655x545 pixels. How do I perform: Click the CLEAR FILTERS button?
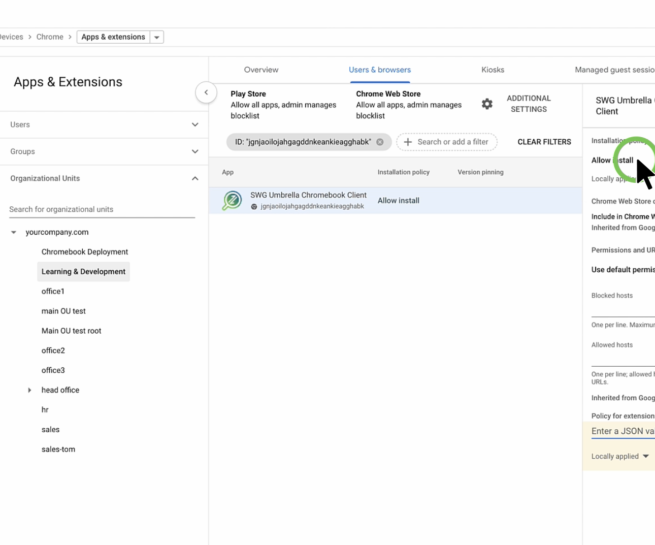pyautogui.click(x=544, y=142)
